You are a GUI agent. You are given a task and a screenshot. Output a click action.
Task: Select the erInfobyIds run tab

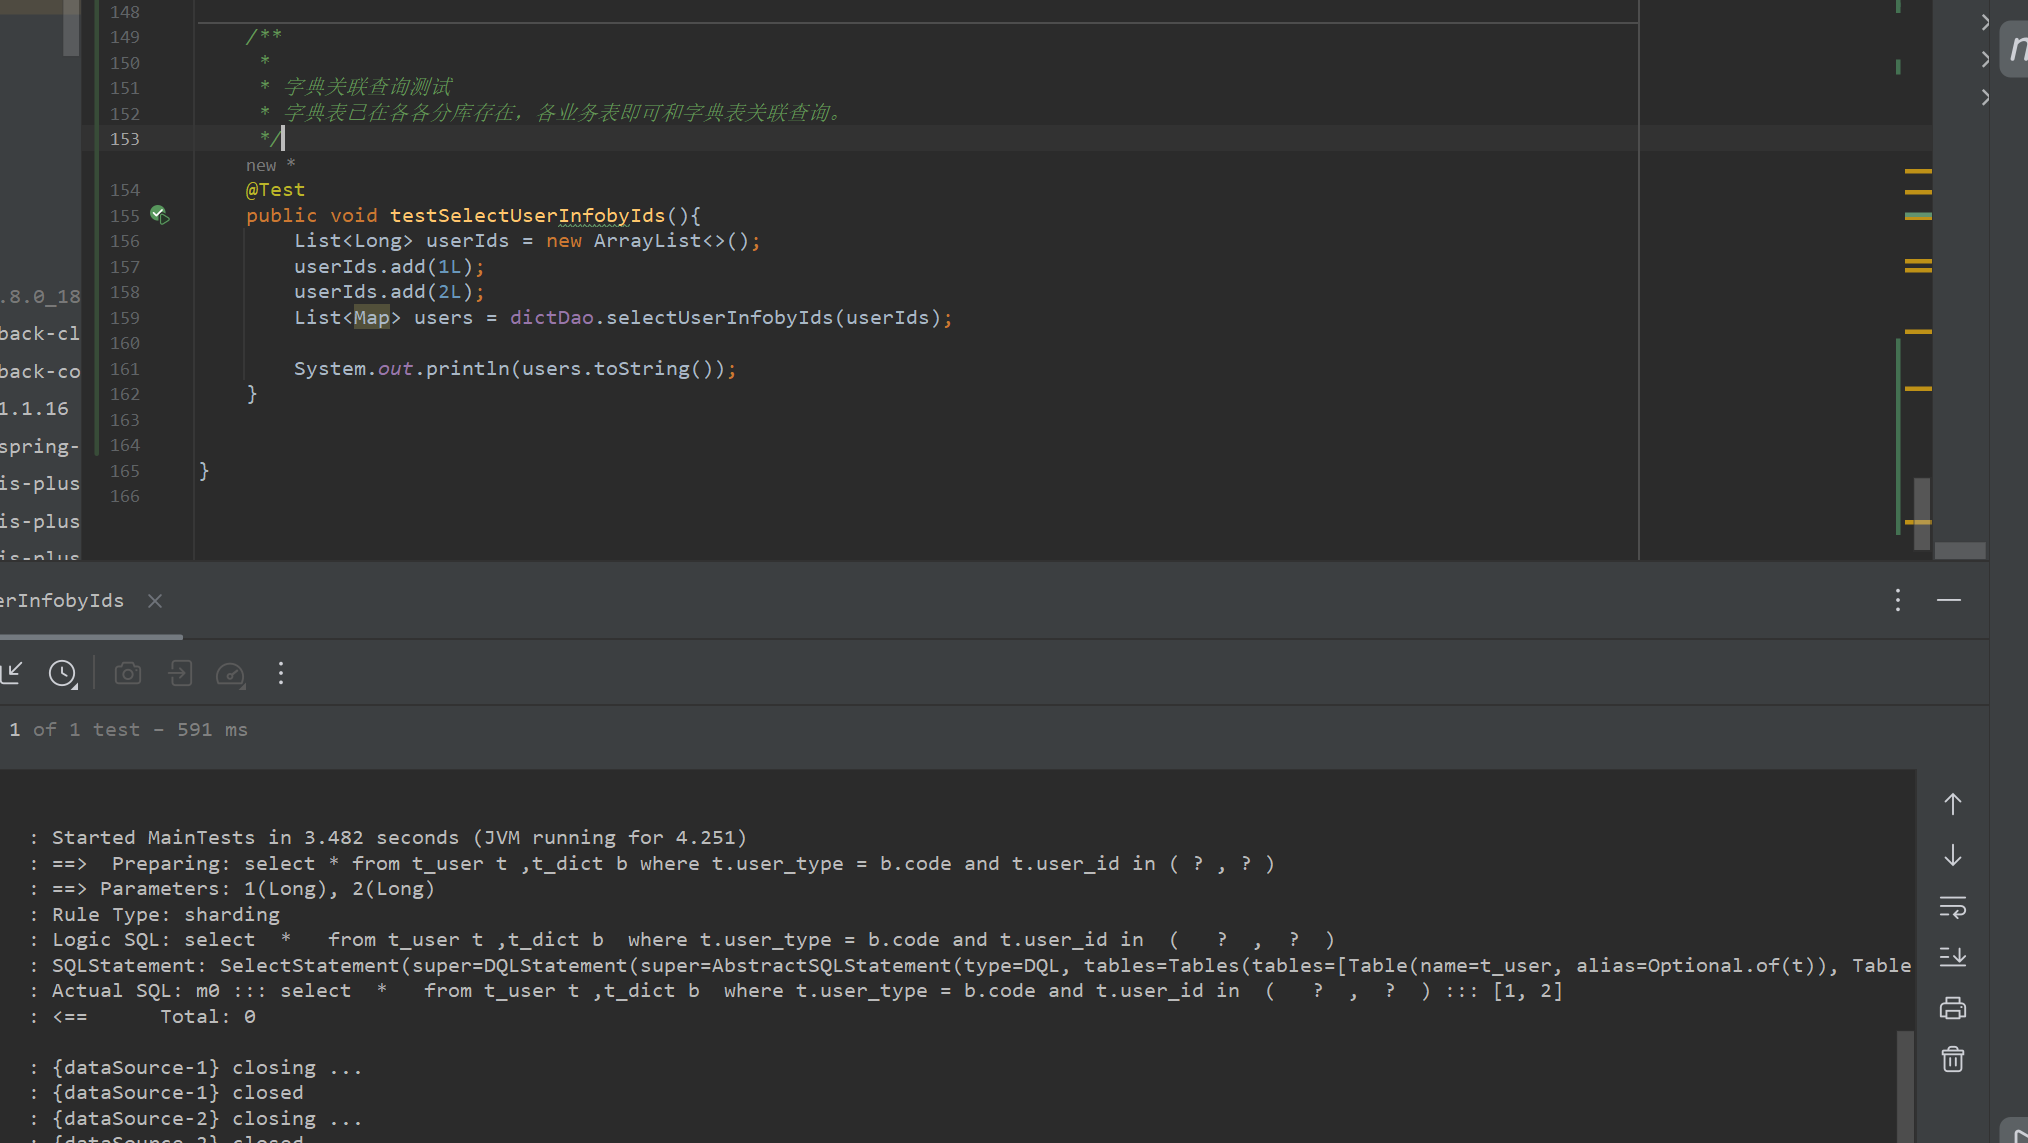62,601
